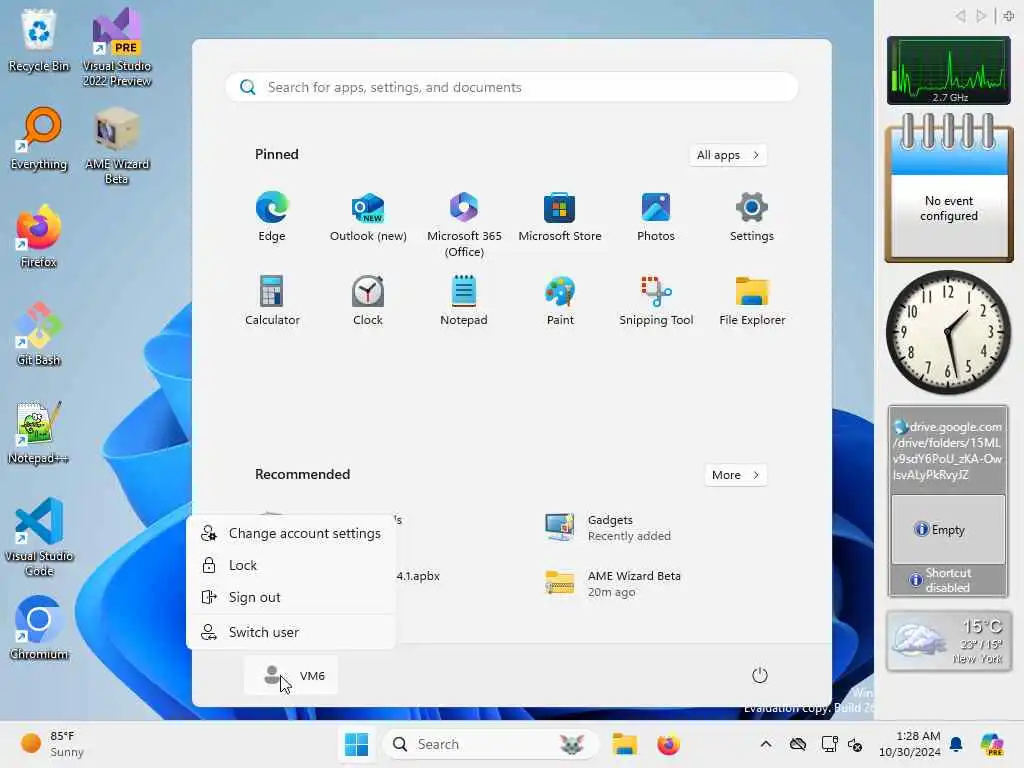This screenshot has width=1024, height=768.
Task: Expand More recommended items
Action: 735,475
